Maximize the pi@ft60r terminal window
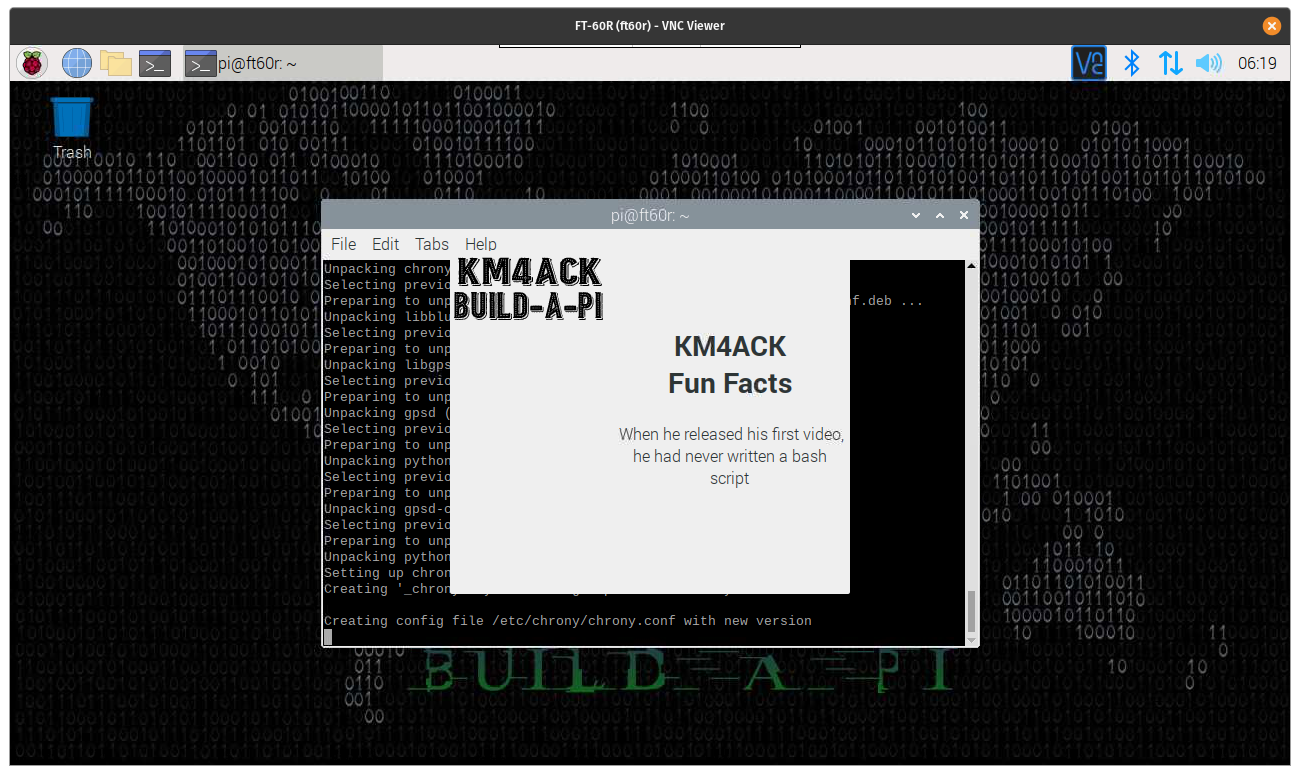The image size is (1300, 775). [x=940, y=215]
